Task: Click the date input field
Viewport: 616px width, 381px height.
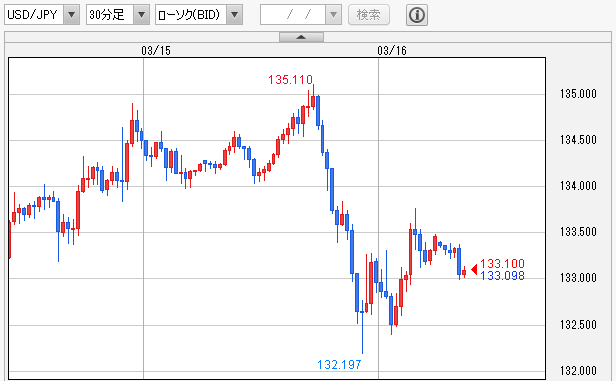Action: (293, 15)
